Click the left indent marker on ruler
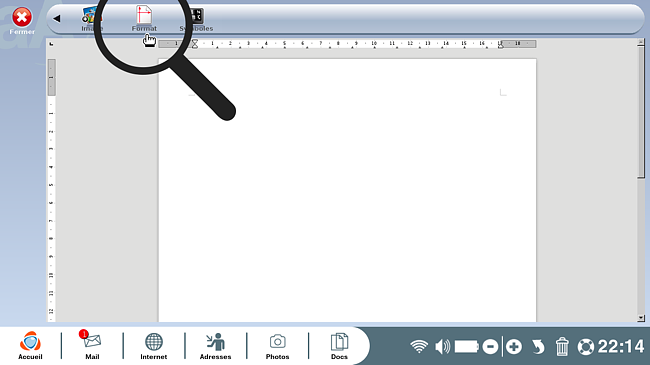650x365 pixels. [194, 44]
